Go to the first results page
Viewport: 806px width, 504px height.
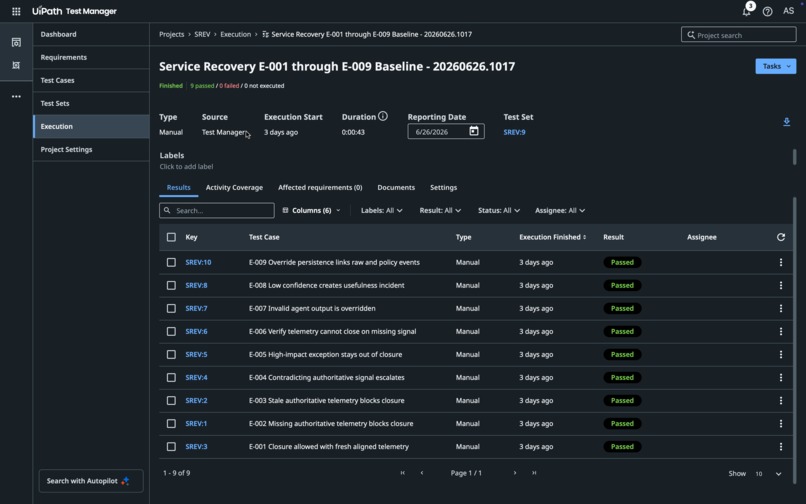[x=402, y=473]
